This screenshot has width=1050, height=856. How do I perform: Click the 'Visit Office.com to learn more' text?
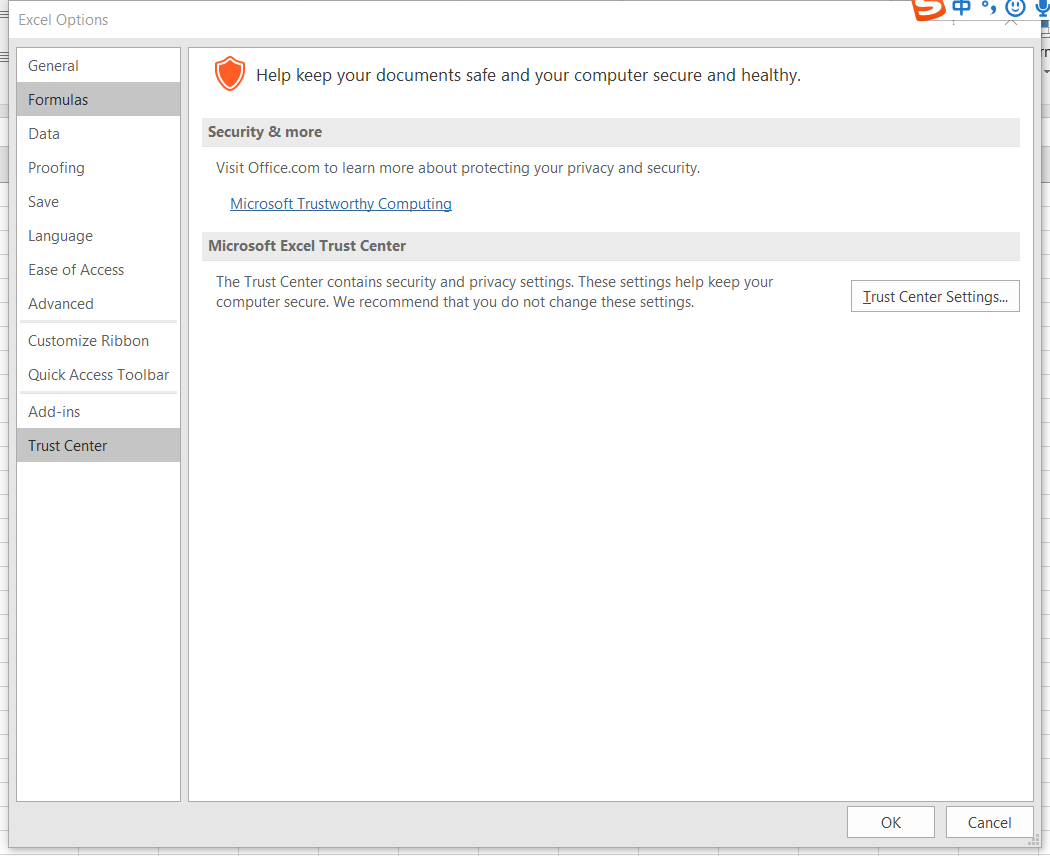click(x=458, y=168)
